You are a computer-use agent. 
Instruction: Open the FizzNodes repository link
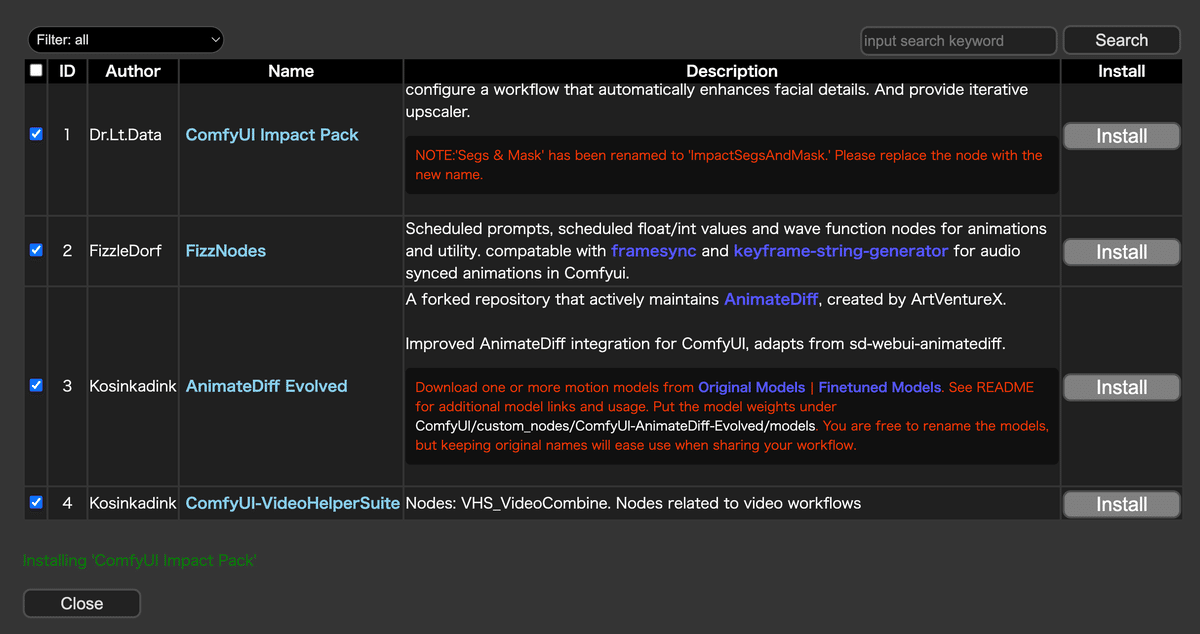(226, 251)
